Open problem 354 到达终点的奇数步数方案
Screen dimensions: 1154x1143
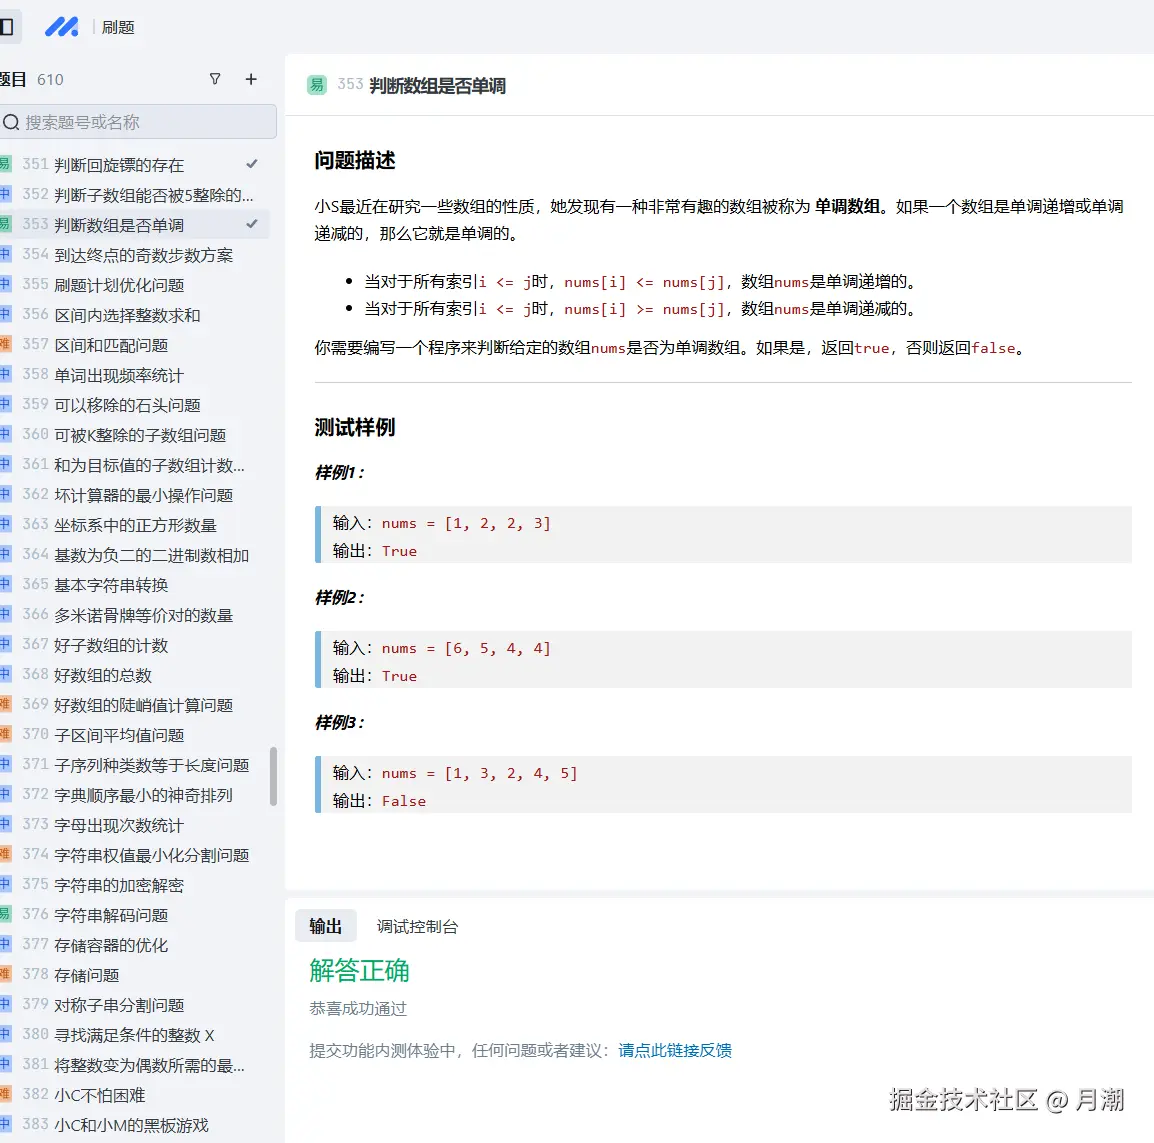click(143, 254)
